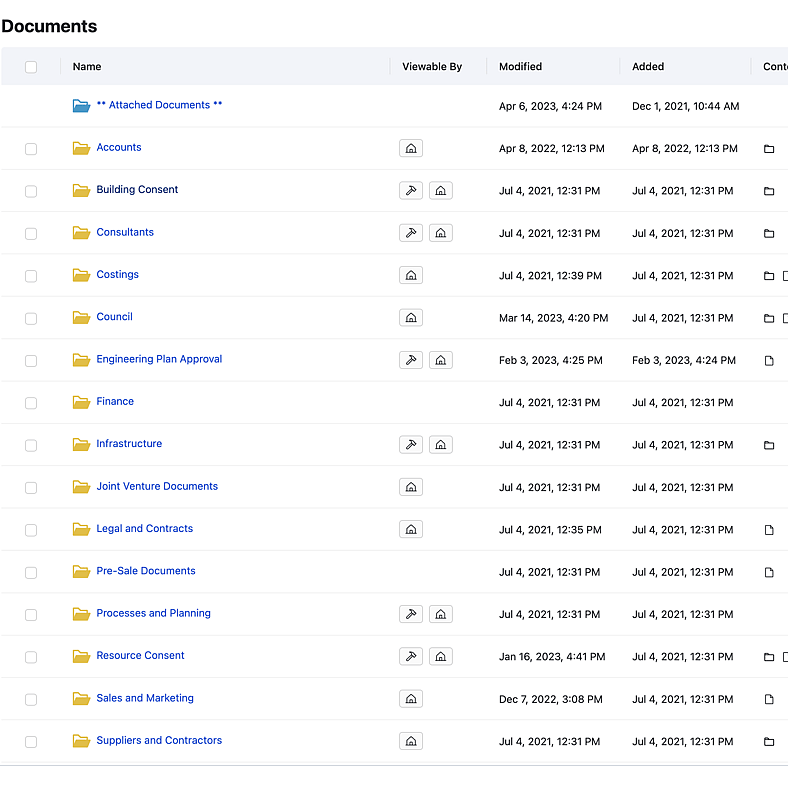Click the file contents icon in Engineering Plan Approval row
This screenshot has width=788, height=788.
(769, 361)
